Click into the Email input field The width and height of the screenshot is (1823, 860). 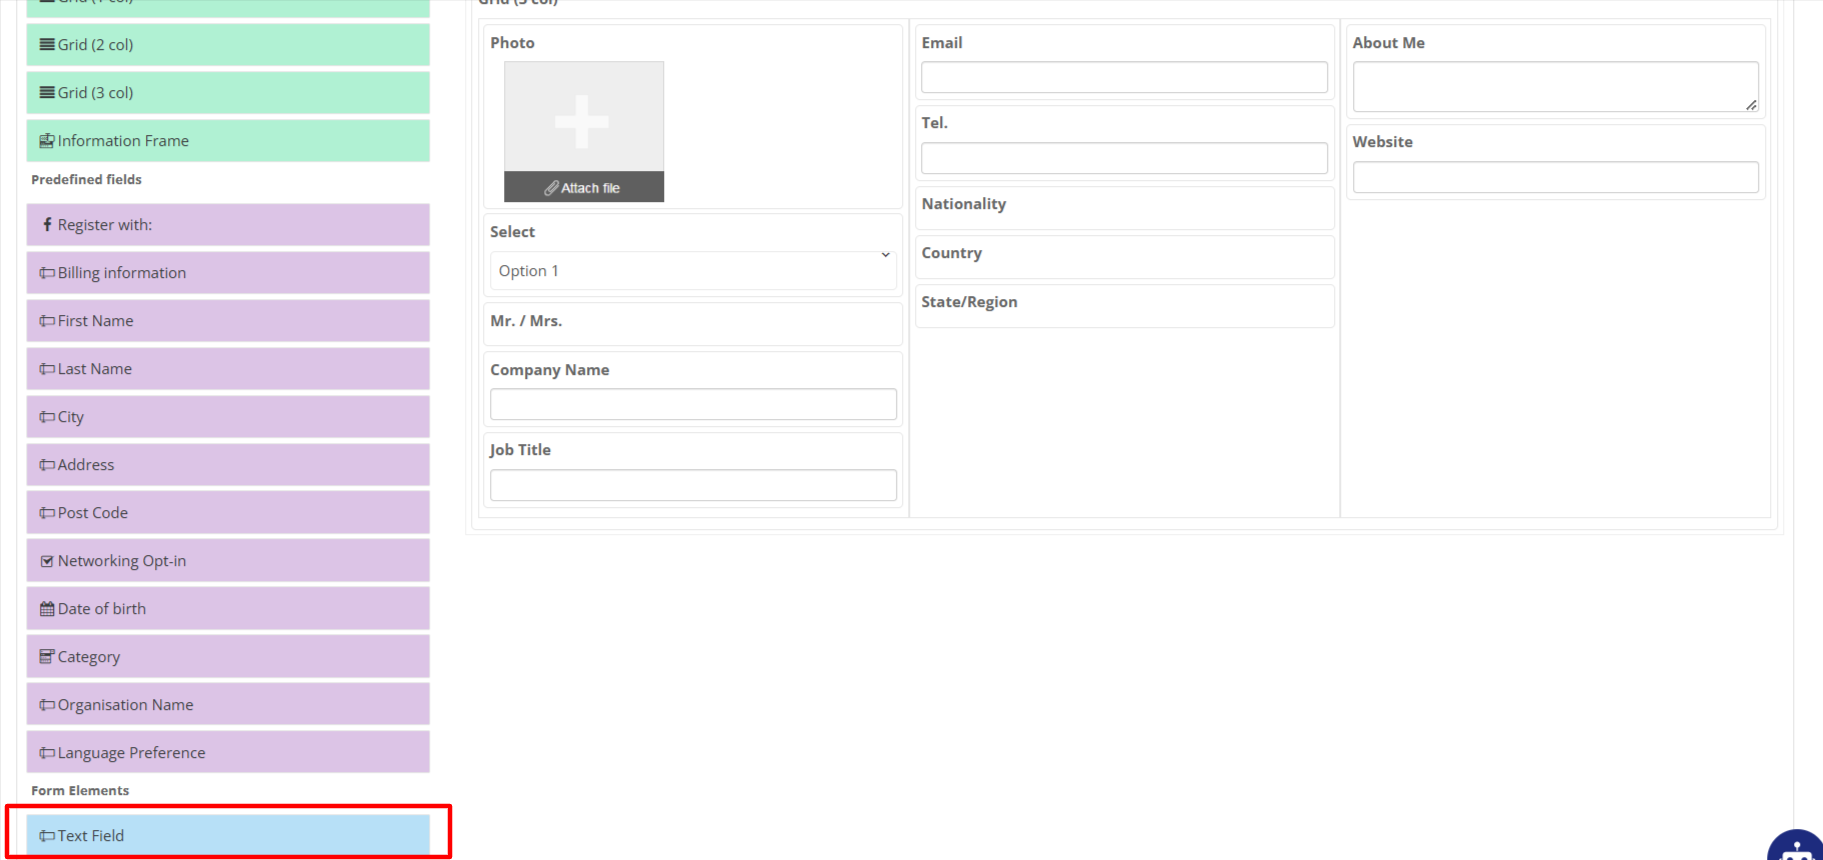(1124, 78)
